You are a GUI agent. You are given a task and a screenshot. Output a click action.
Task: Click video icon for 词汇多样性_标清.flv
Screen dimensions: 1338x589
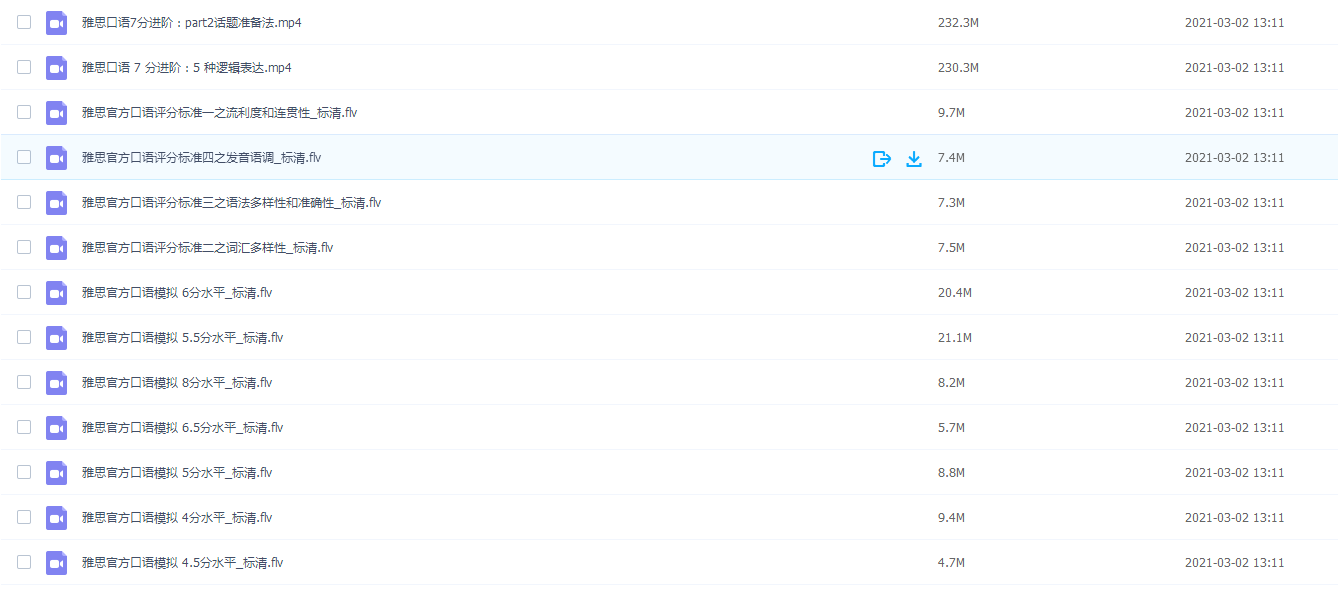click(x=56, y=248)
